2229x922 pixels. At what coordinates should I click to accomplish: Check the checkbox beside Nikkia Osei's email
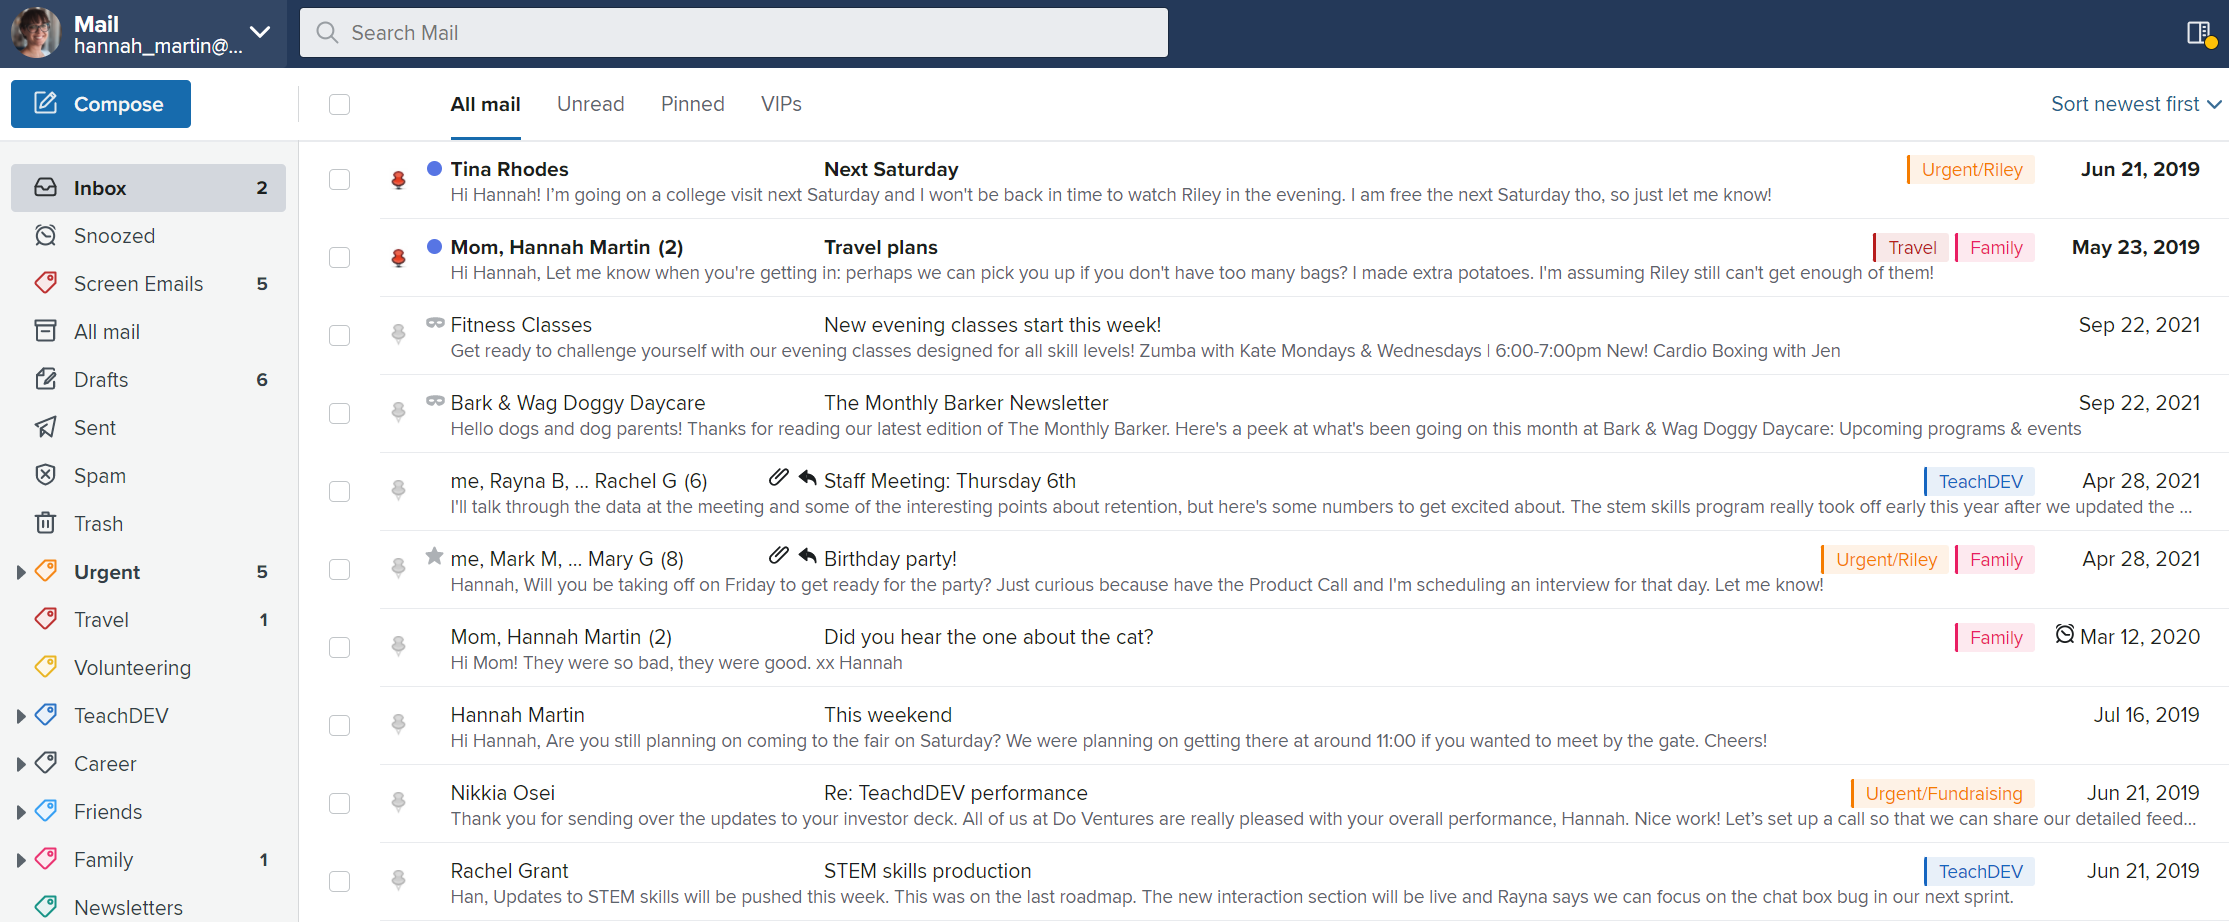click(340, 803)
